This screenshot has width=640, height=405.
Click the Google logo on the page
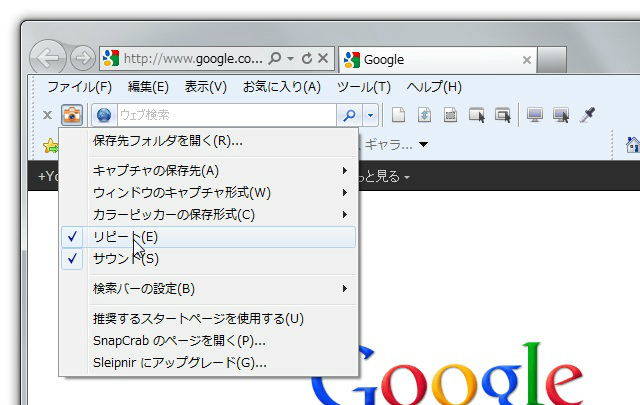[x=447, y=374]
